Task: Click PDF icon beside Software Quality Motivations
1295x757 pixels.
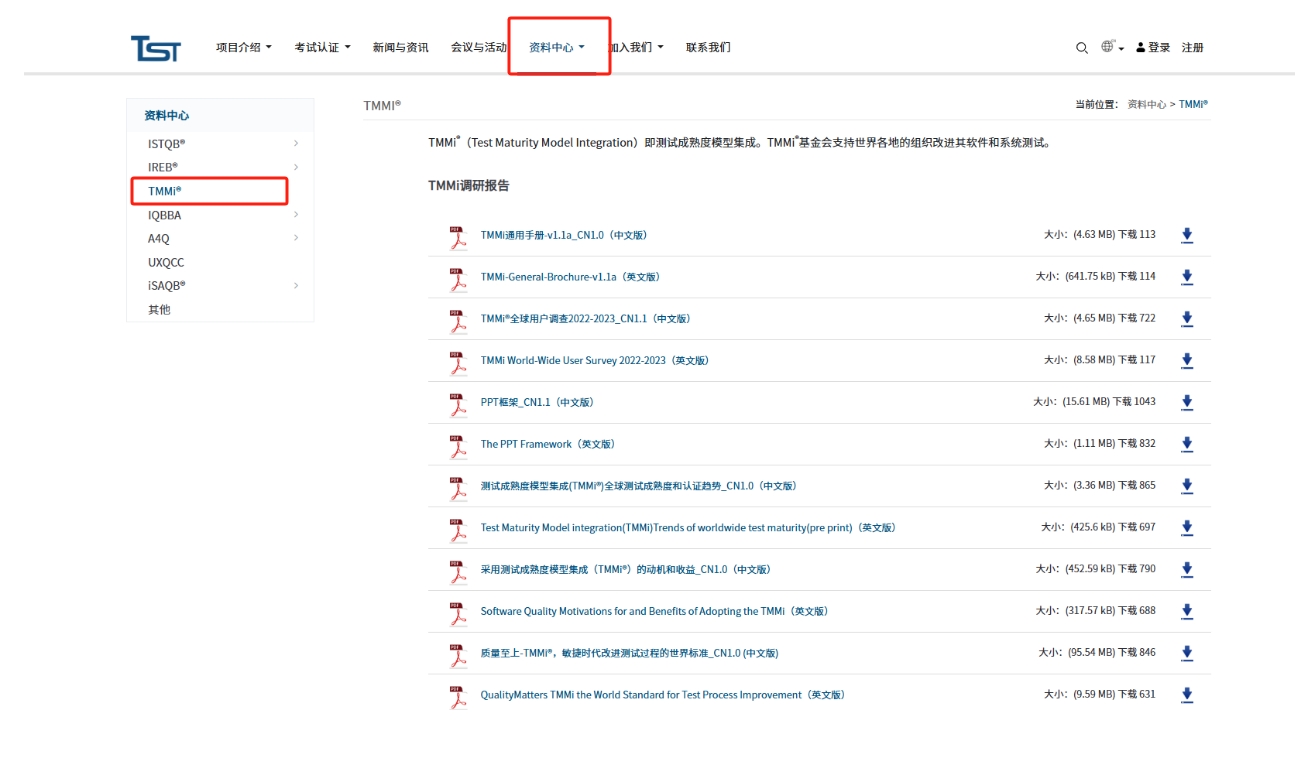Action: (x=458, y=613)
